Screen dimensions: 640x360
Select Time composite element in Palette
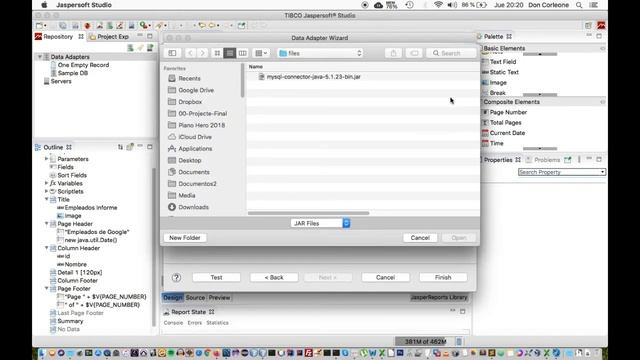pyautogui.click(x=496, y=143)
